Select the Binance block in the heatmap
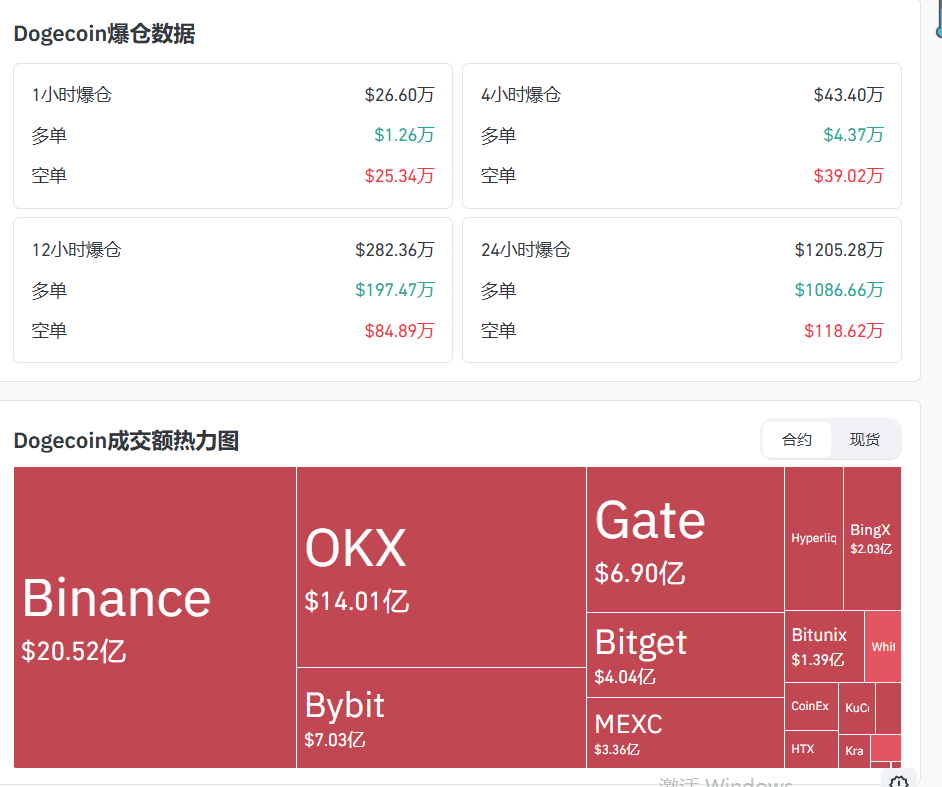942x787 pixels. [155, 617]
